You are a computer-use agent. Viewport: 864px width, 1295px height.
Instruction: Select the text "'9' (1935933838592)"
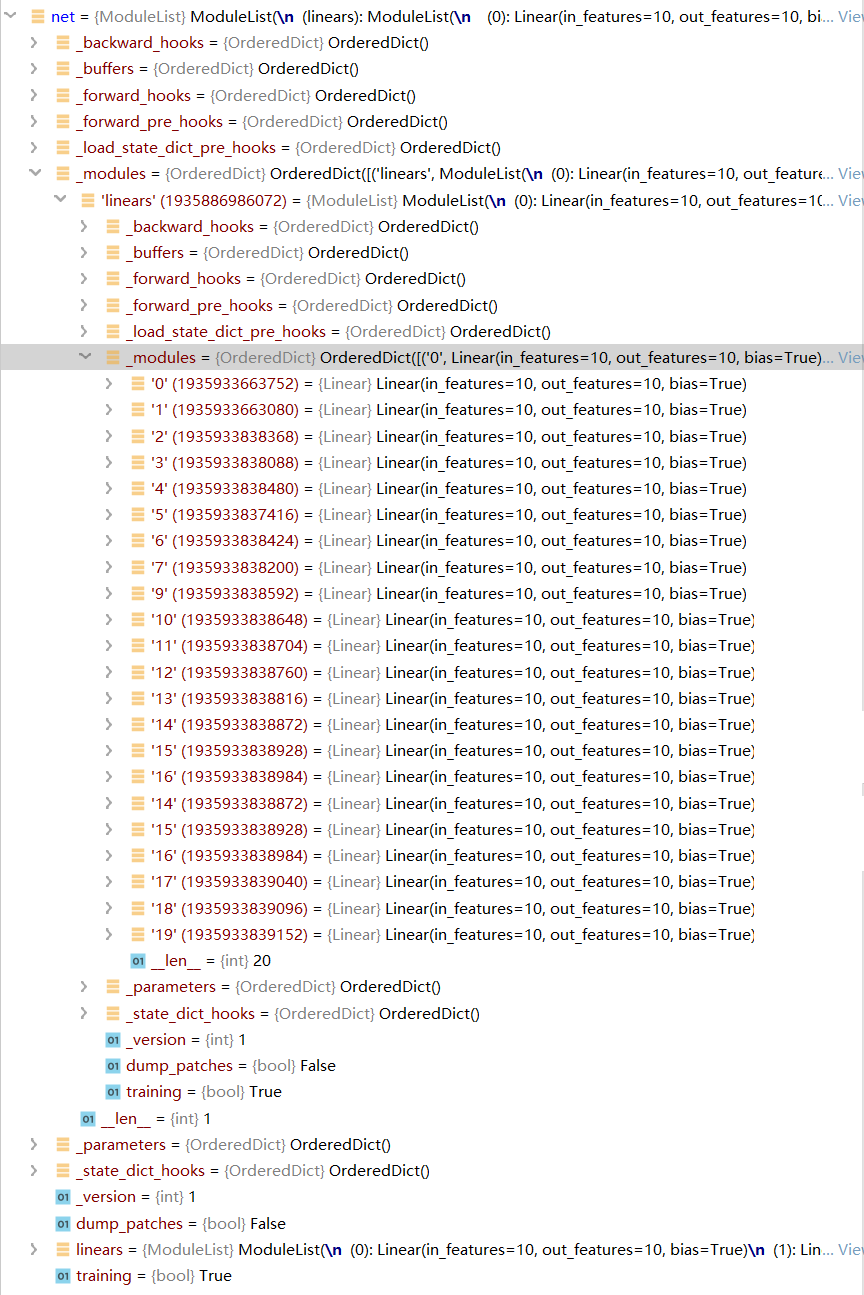pos(224,593)
